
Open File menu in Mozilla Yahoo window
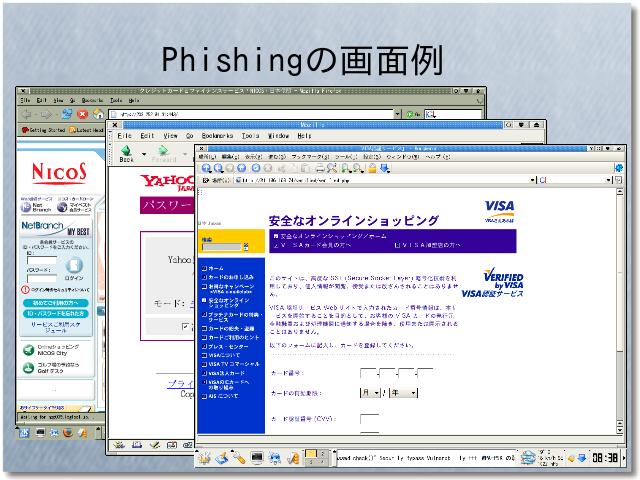(x=124, y=136)
